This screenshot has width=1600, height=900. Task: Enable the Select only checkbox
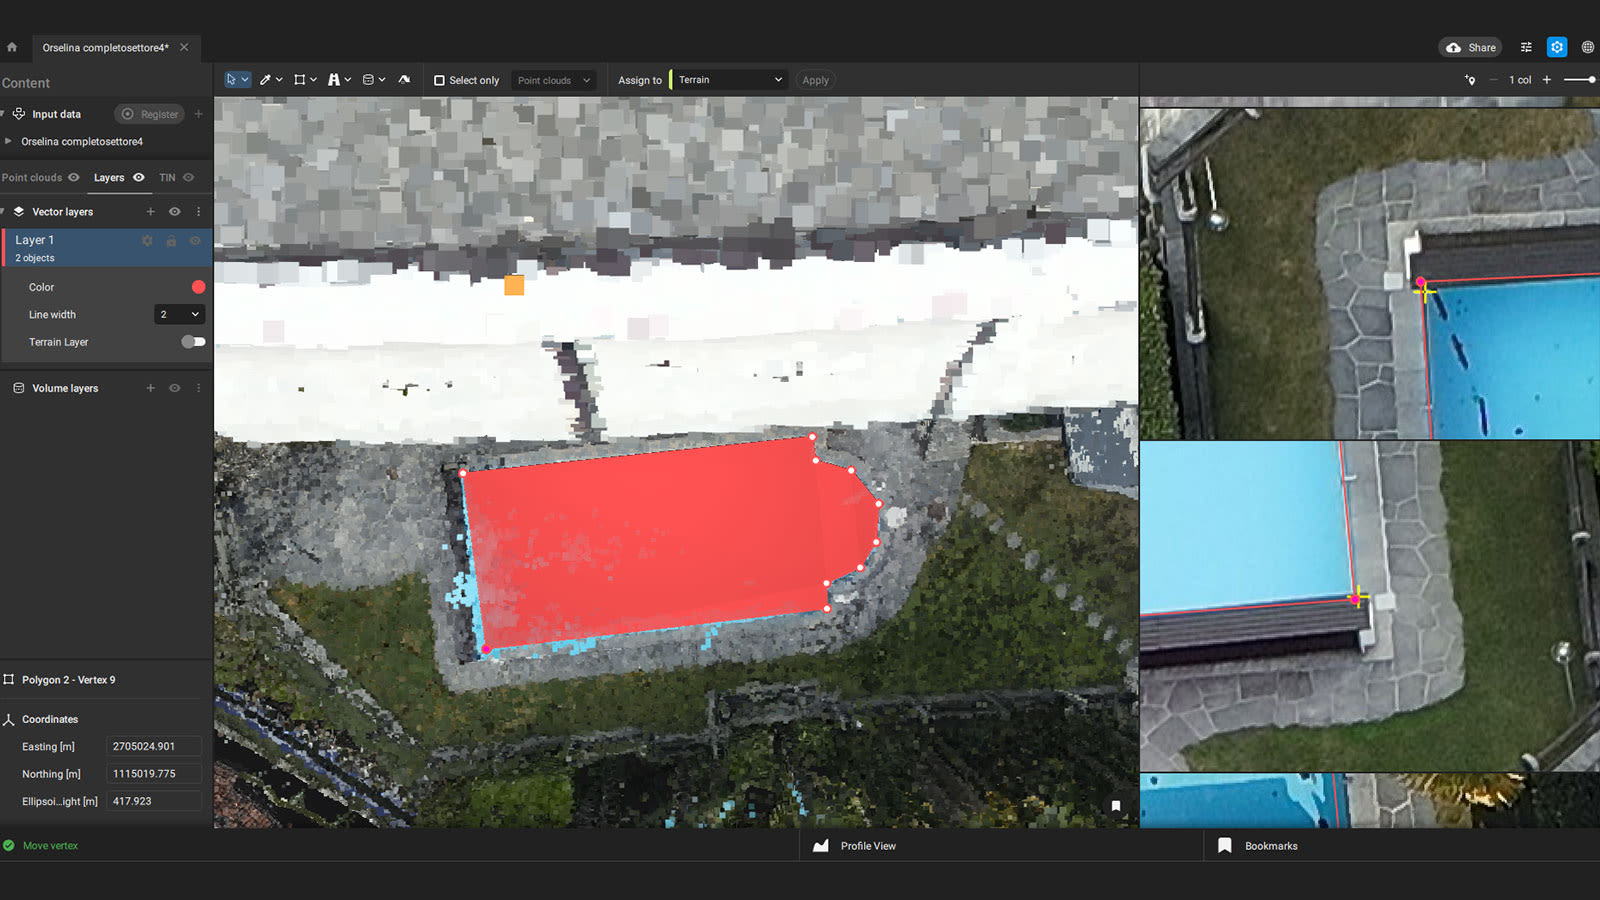tap(439, 79)
